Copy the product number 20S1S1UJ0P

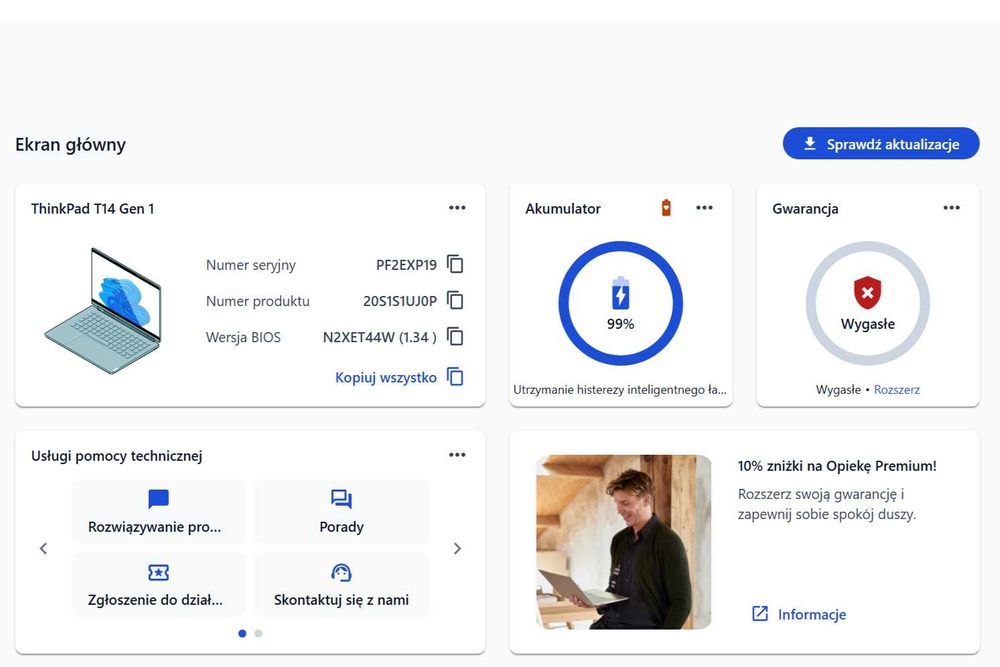[455, 300]
